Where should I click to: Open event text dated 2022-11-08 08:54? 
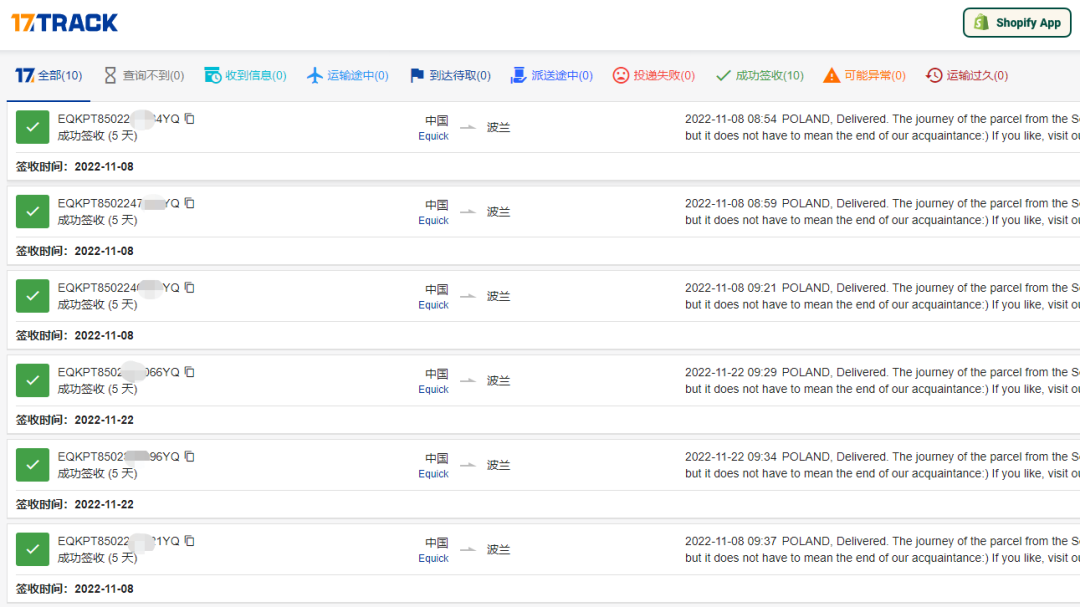click(x=882, y=127)
